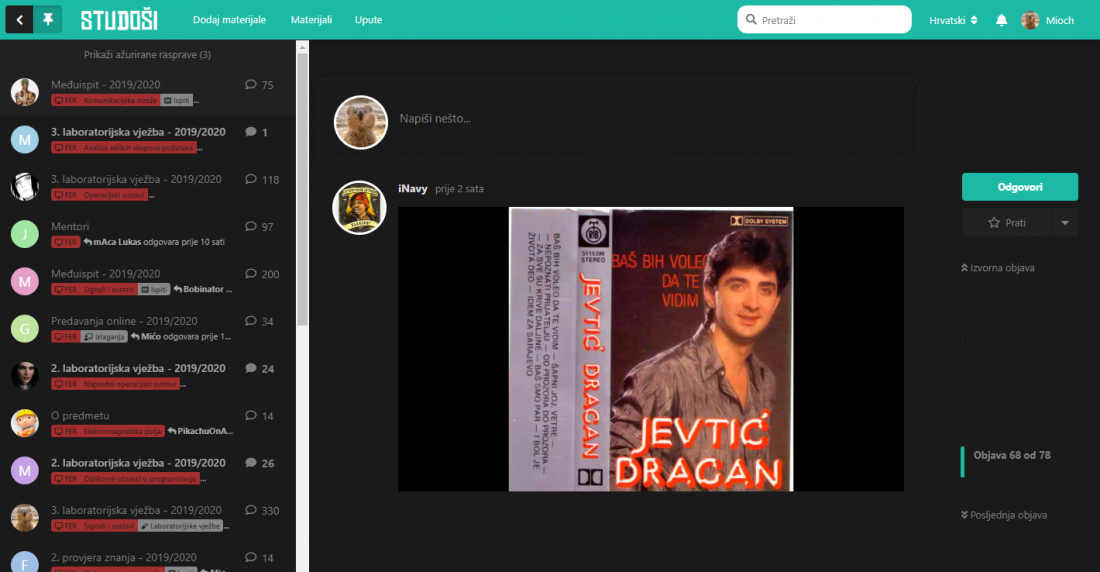
Task: Click filled comment icon next to 26
Action: [250, 463]
